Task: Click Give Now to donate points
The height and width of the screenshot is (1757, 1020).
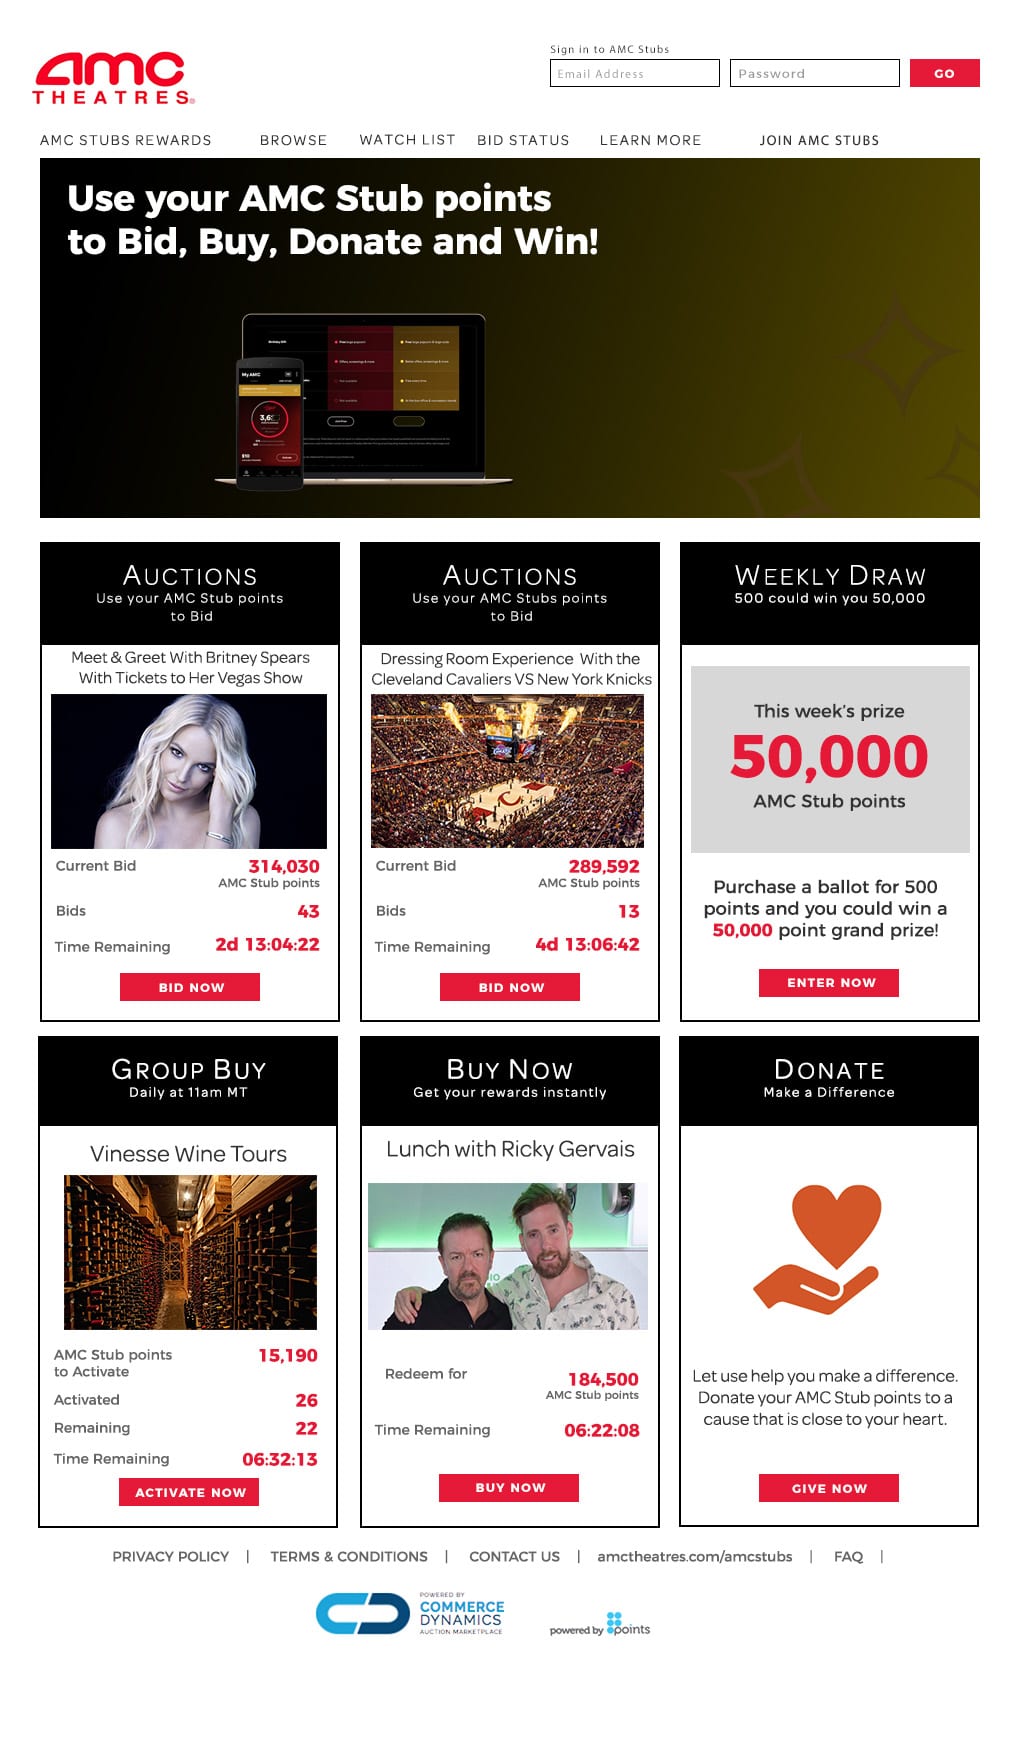Action: [829, 1488]
